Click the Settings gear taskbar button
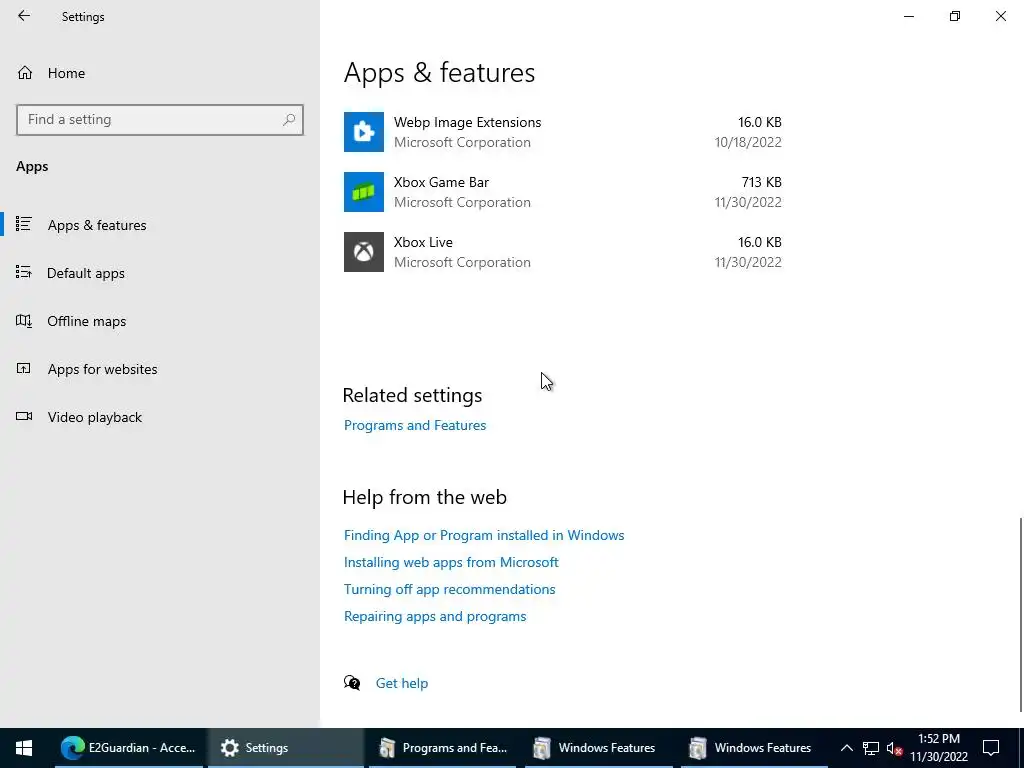 click(285, 748)
